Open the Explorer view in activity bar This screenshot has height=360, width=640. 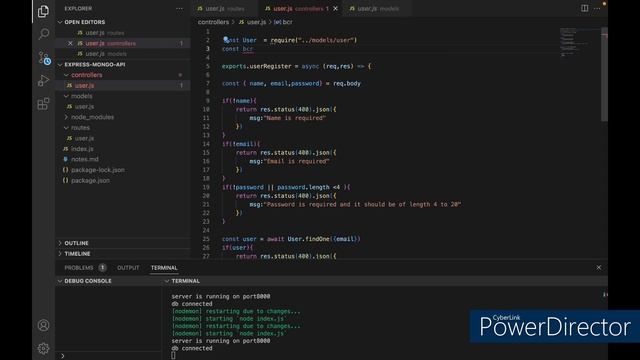[43, 11]
